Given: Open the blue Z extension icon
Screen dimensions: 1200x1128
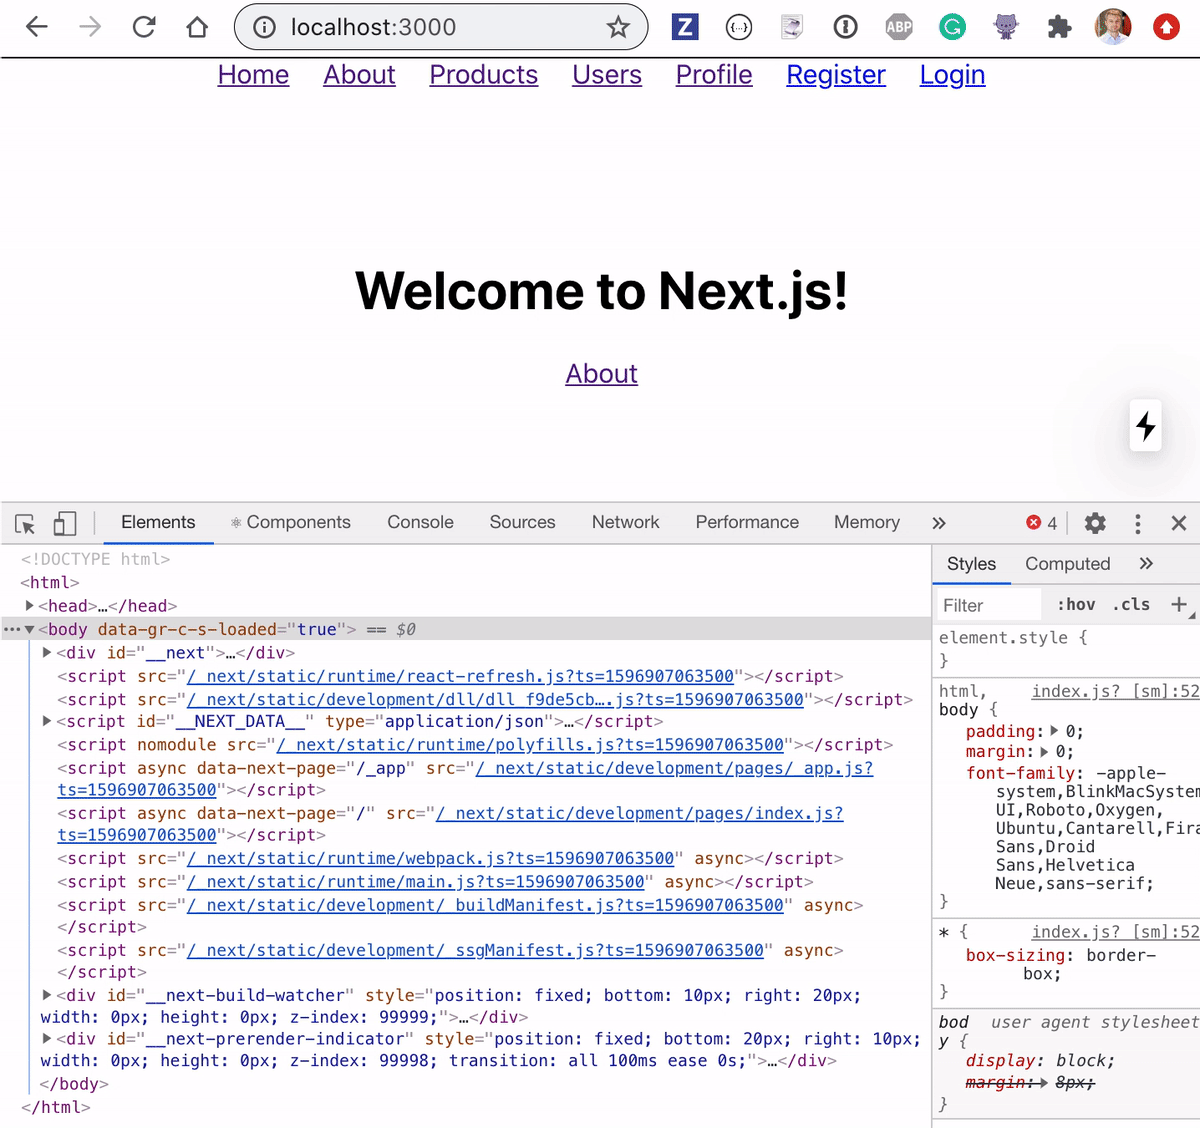Looking at the screenshot, I should pyautogui.click(x=685, y=27).
